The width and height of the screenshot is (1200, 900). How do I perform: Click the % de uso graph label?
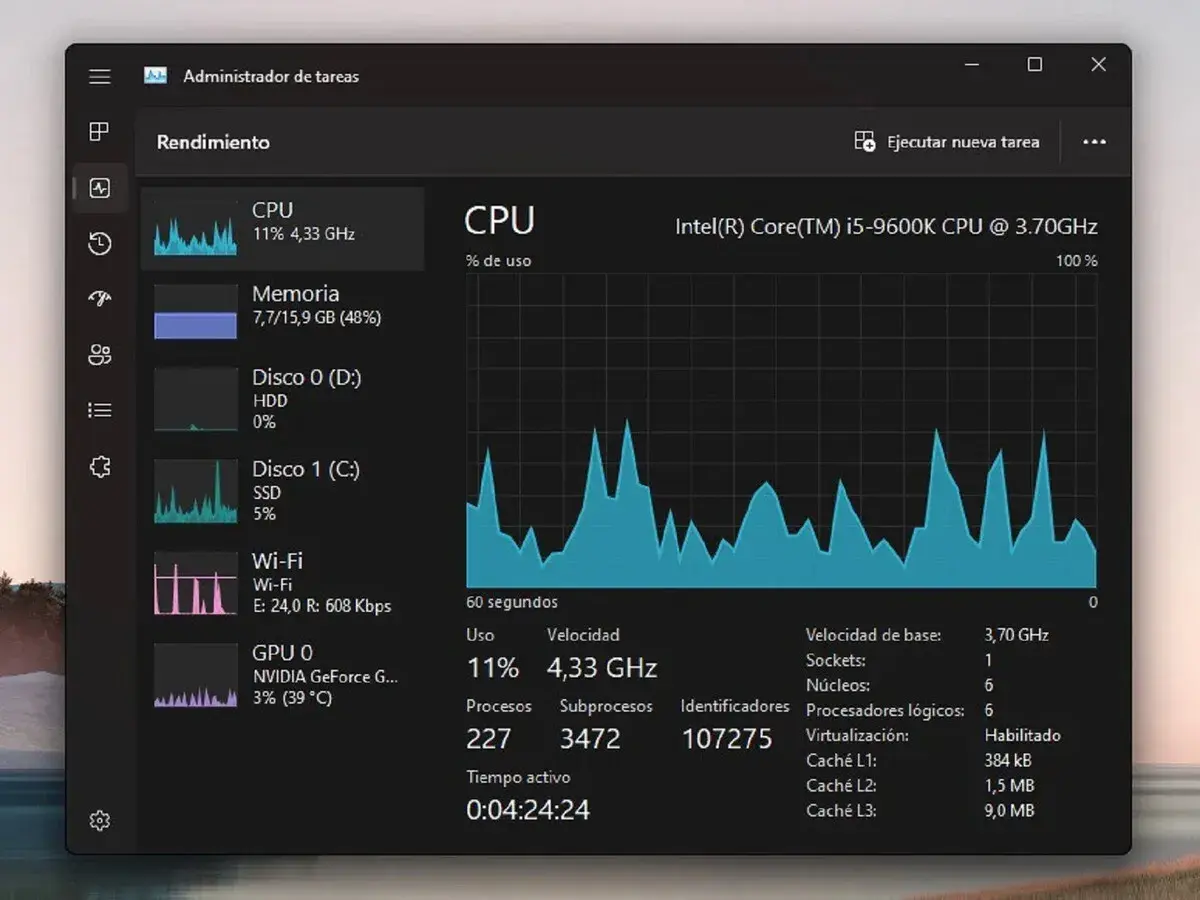(x=498, y=261)
